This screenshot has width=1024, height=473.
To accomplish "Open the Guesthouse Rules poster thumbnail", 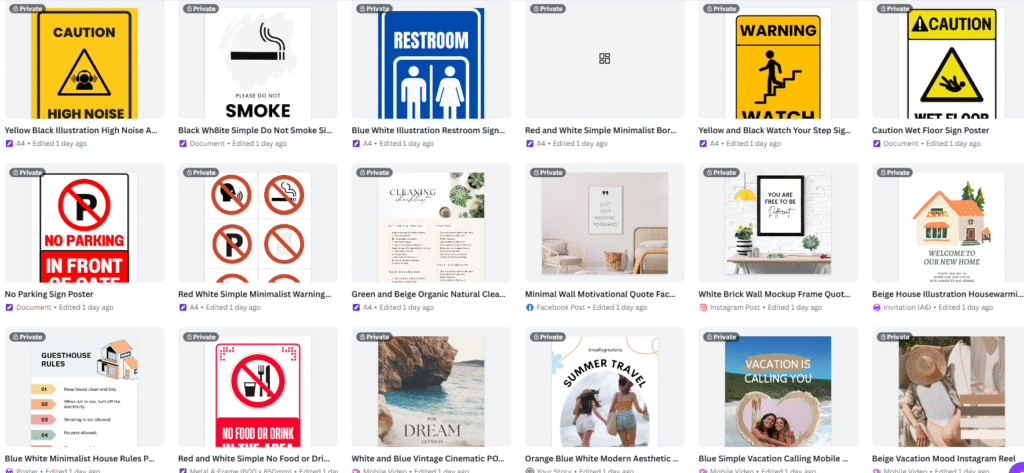I will coord(84,391).
